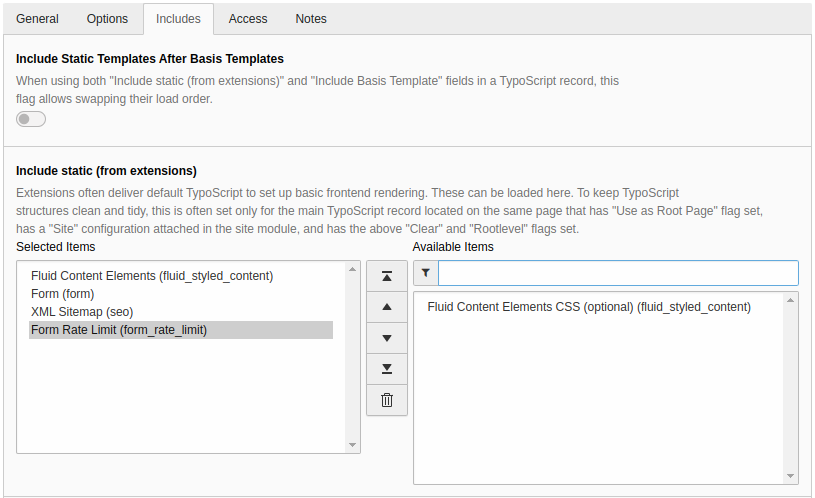Open the General tab

pos(37,19)
